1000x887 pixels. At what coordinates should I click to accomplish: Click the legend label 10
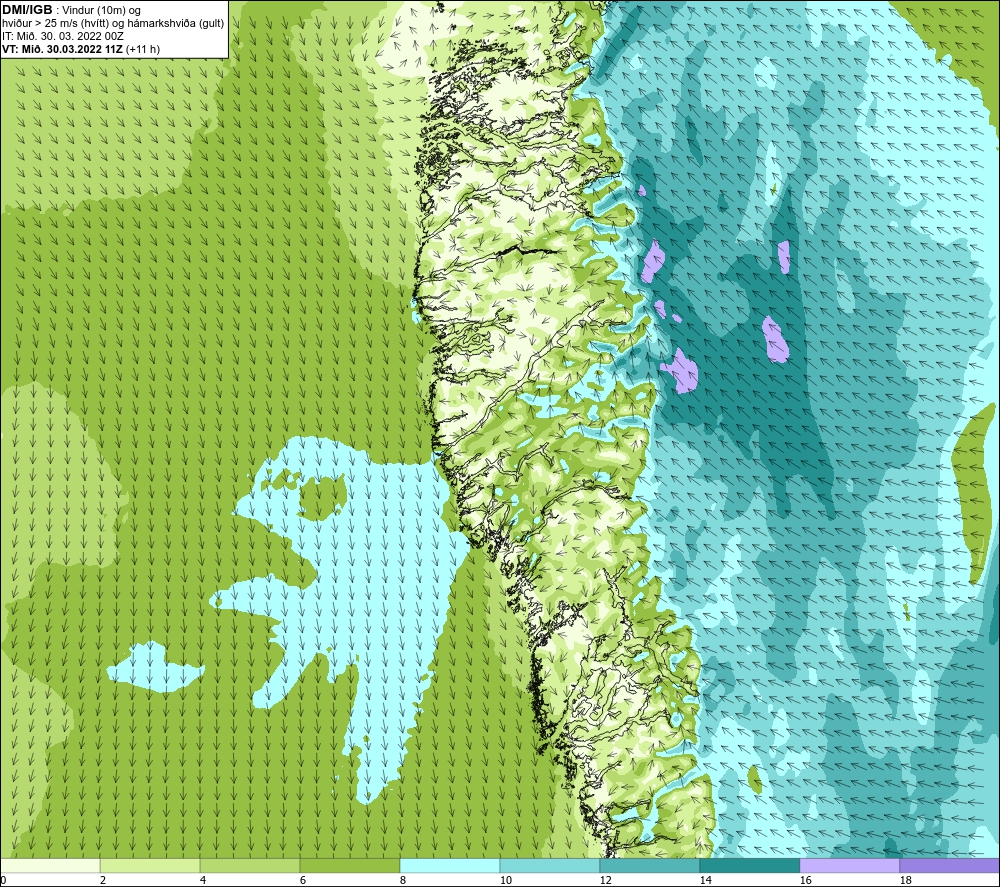tap(505, 881)
